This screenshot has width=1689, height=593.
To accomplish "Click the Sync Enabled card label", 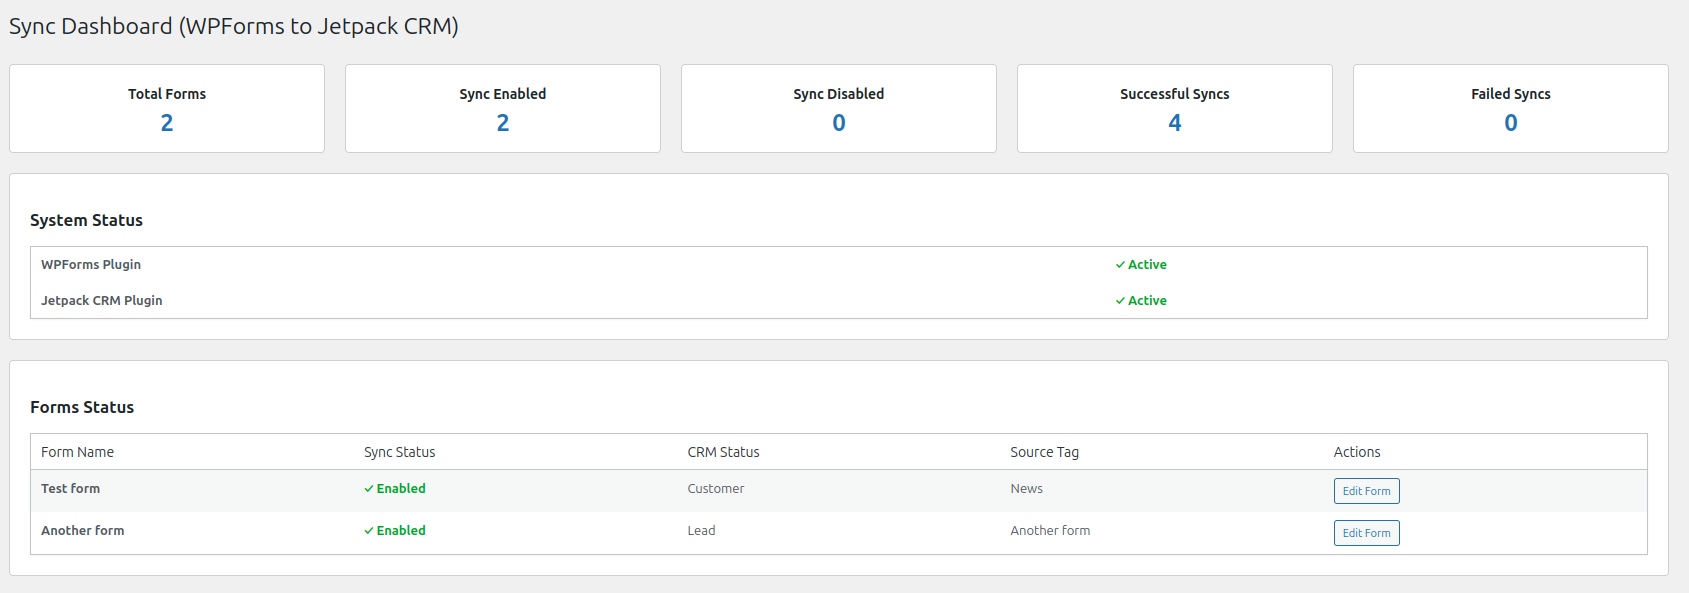I will coord(503,94).
